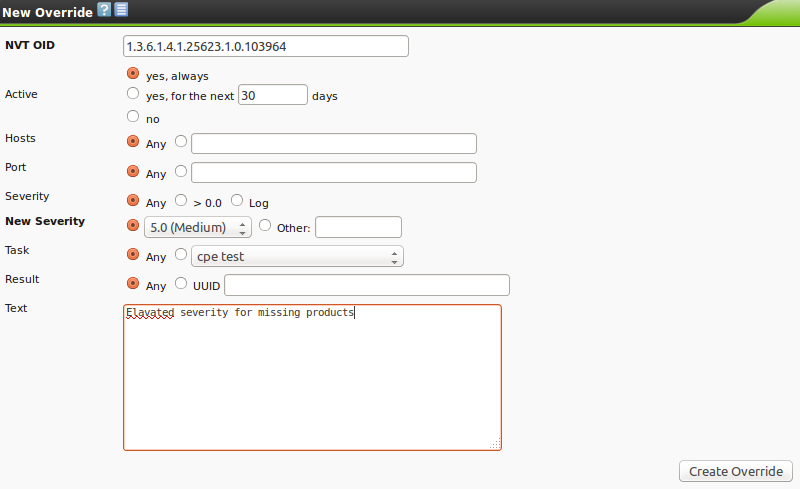Select the 'Other' New Severity radio button
The image size is (800, 489).
coord(265,225)
